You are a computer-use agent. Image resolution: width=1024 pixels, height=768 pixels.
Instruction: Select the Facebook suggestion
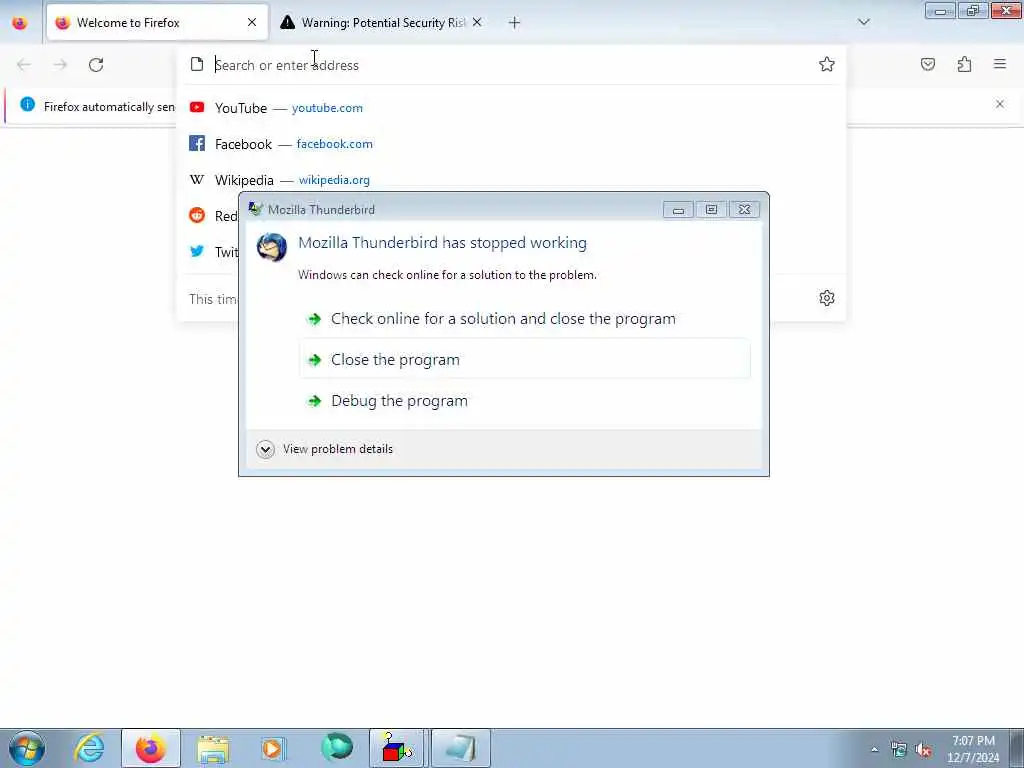[511, 144]
